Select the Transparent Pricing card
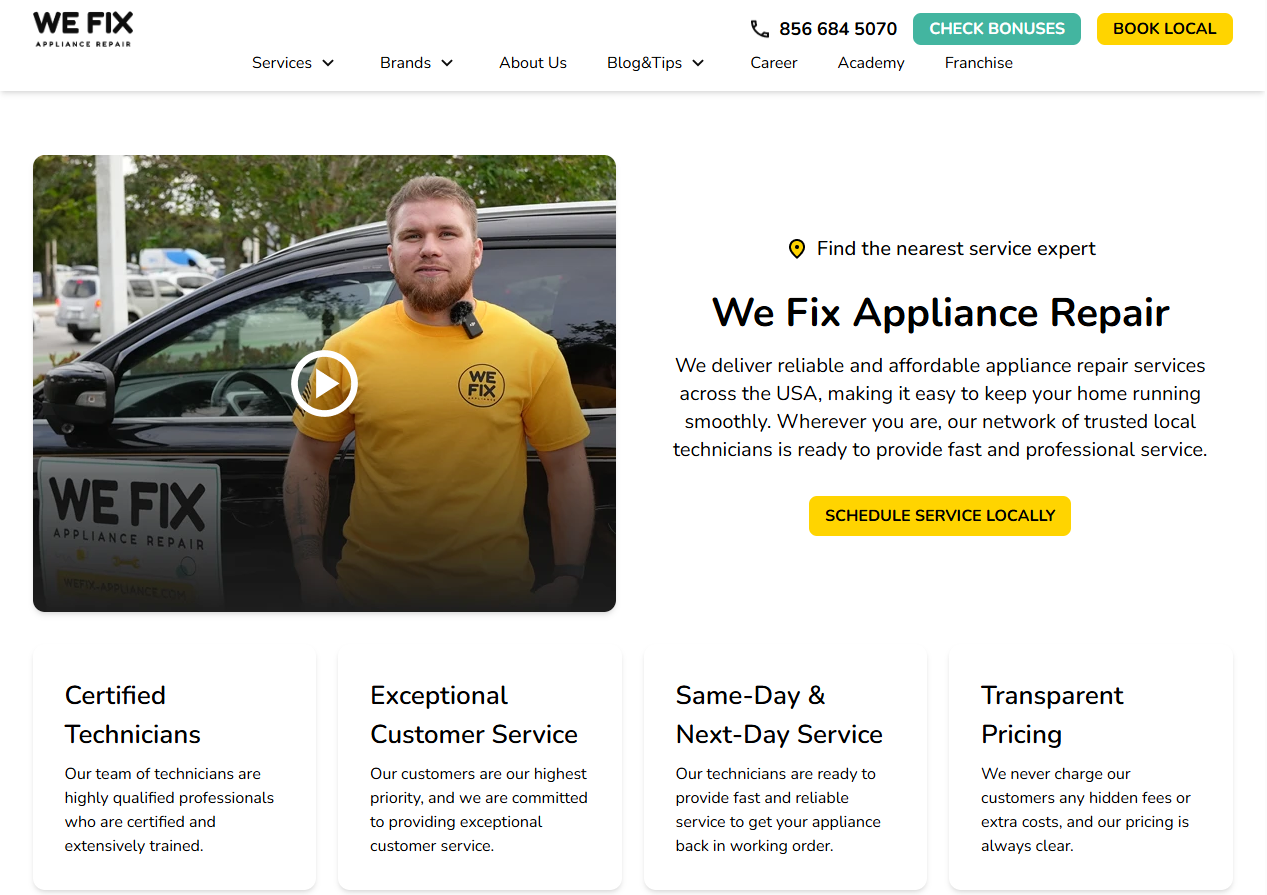 click(x=1091, y=768)
